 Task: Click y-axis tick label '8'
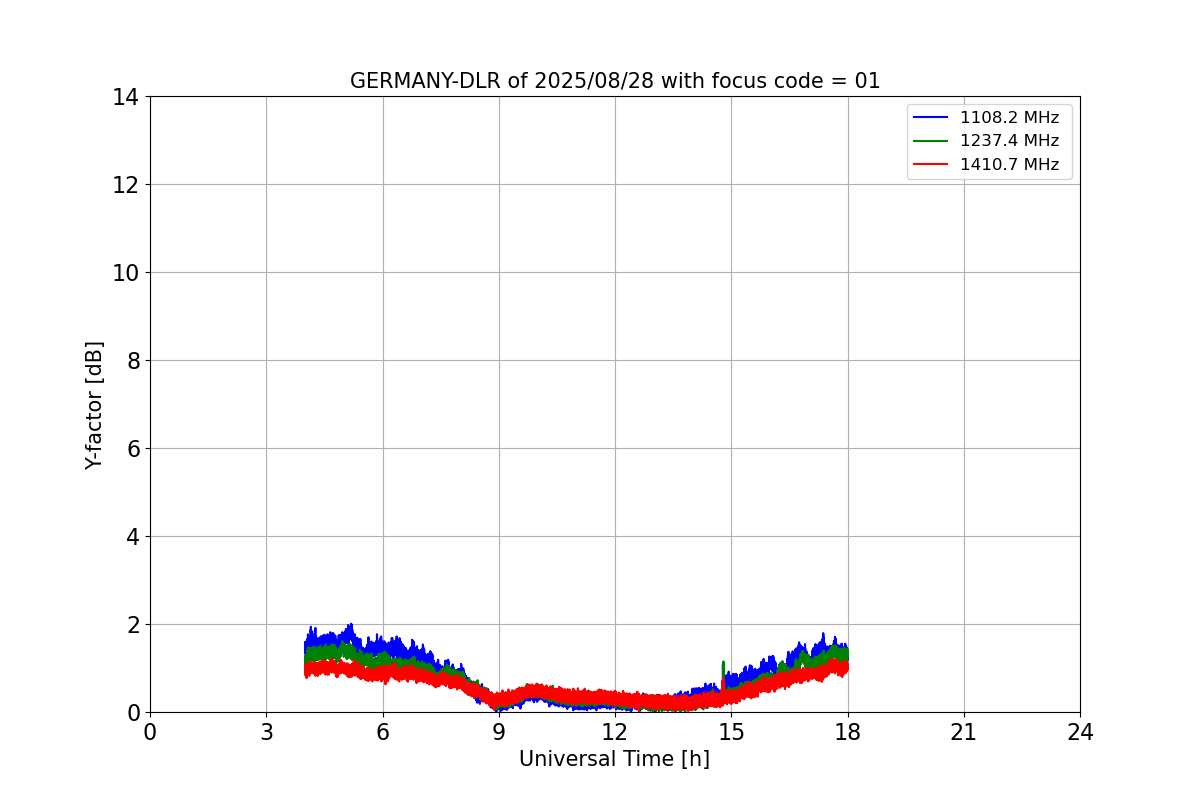pos(132,361)
